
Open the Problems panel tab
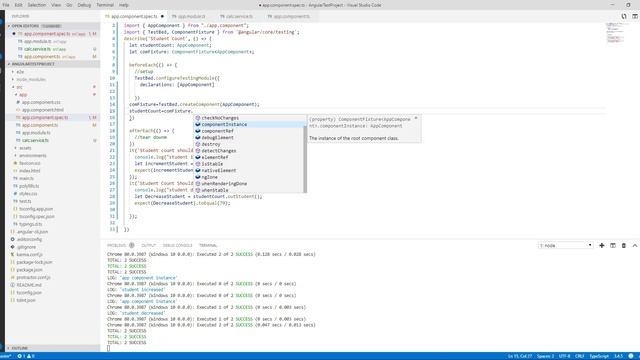116,245
